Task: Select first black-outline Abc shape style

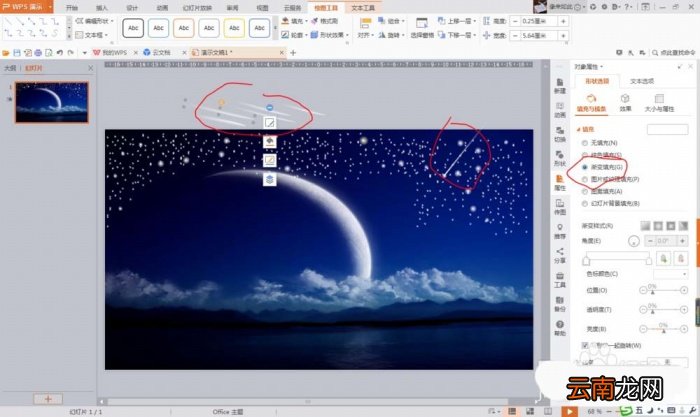Action: click(x=133, y=28)
